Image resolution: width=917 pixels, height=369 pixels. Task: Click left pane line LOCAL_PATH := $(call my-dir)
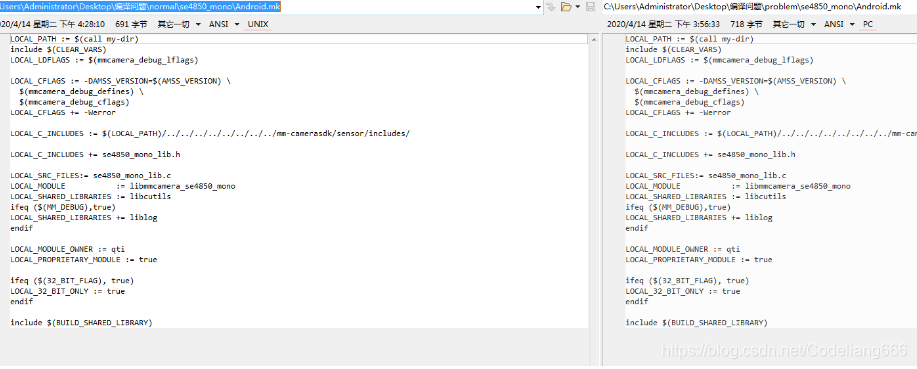pos(74,39)
